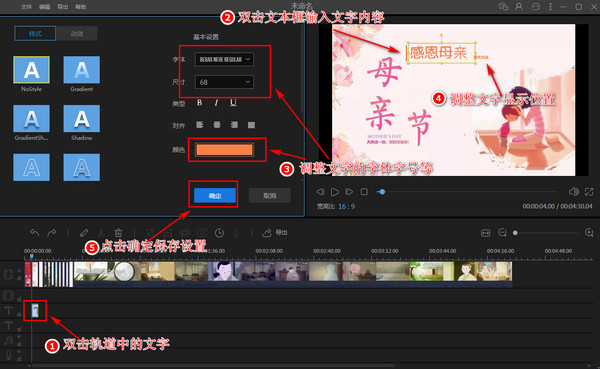Click the fit timeline to window icon
Screen dimensions: 600x369
(x=485, y=233)
